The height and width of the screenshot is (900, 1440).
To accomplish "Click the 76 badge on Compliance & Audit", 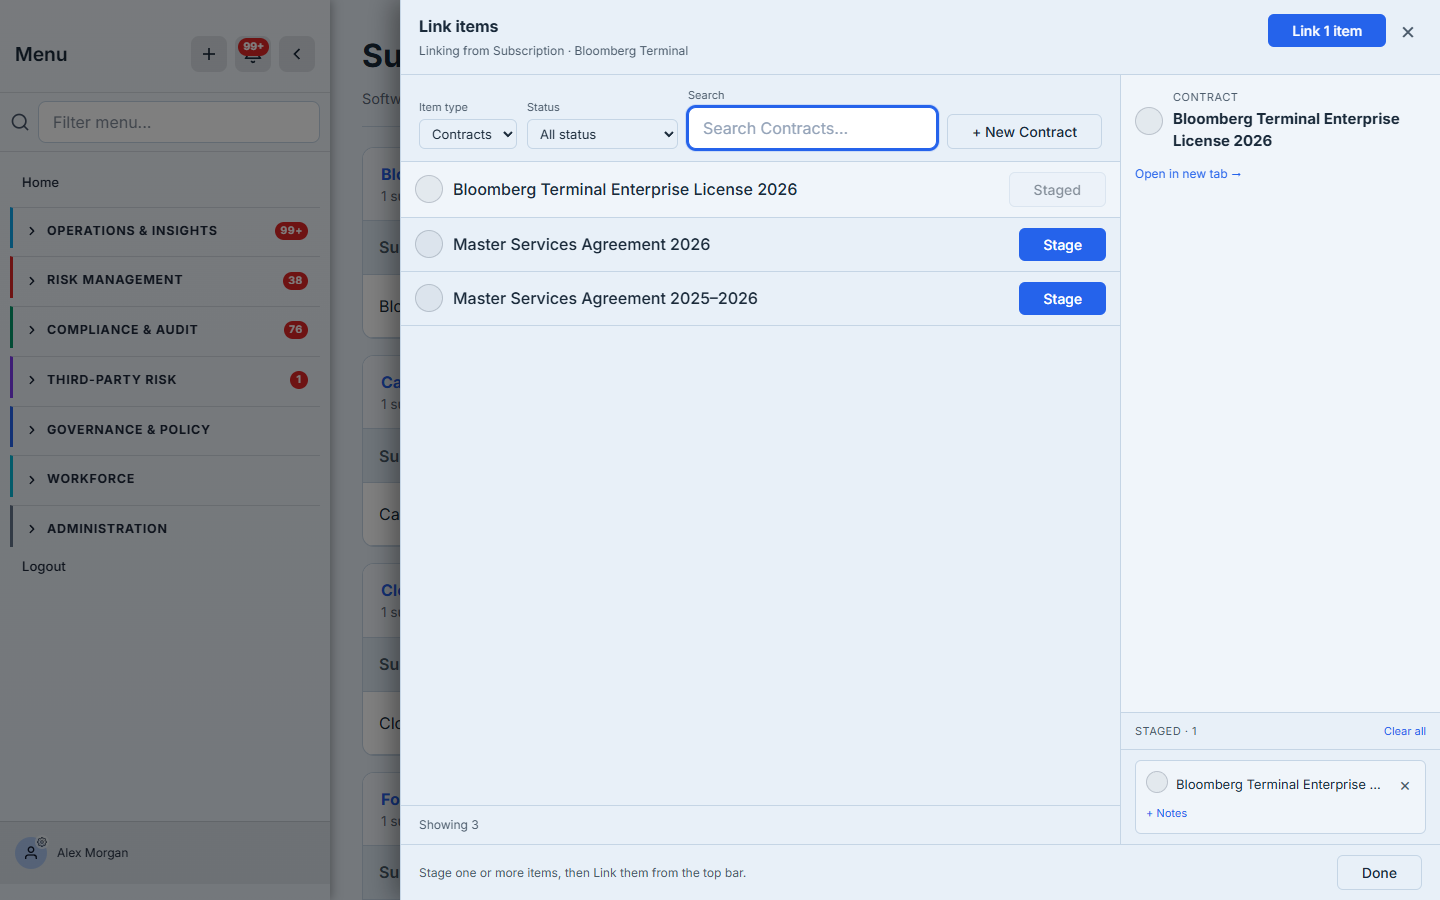I will (x=295, y=330).
